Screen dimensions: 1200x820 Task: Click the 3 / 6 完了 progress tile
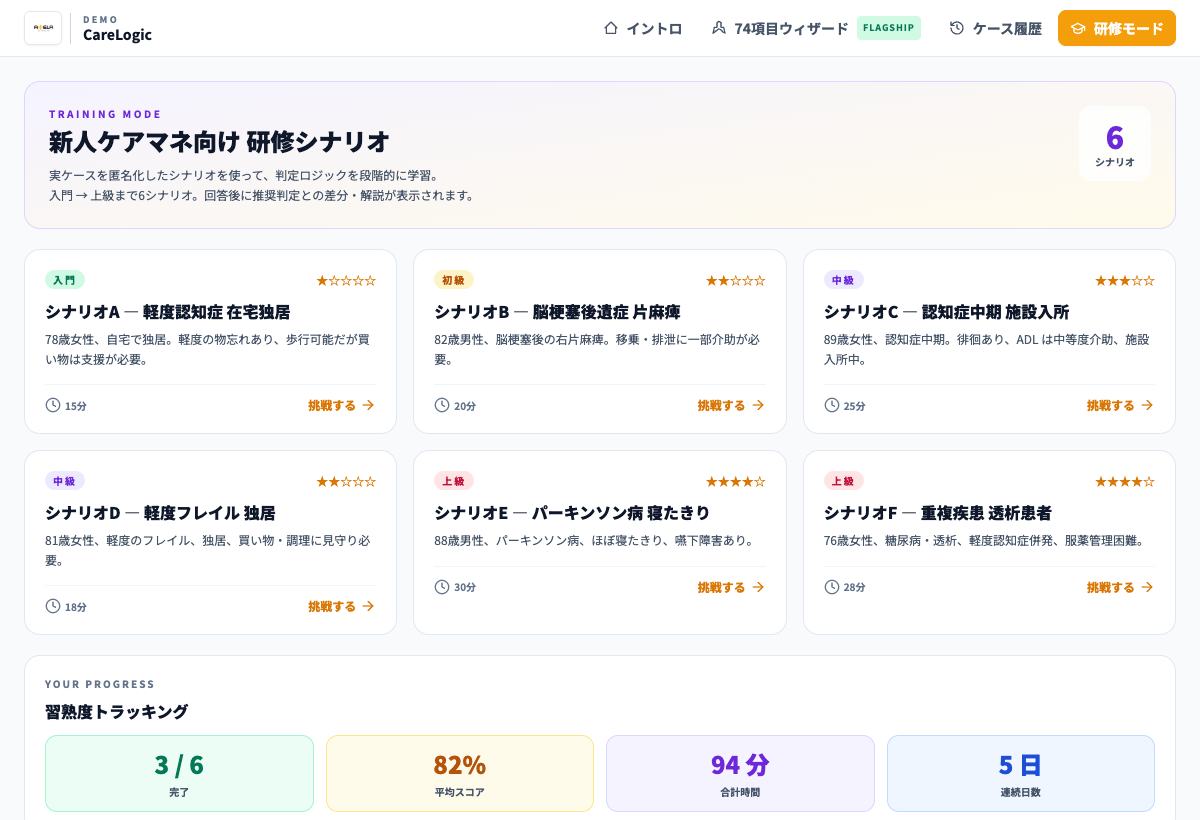coord(179,773)
